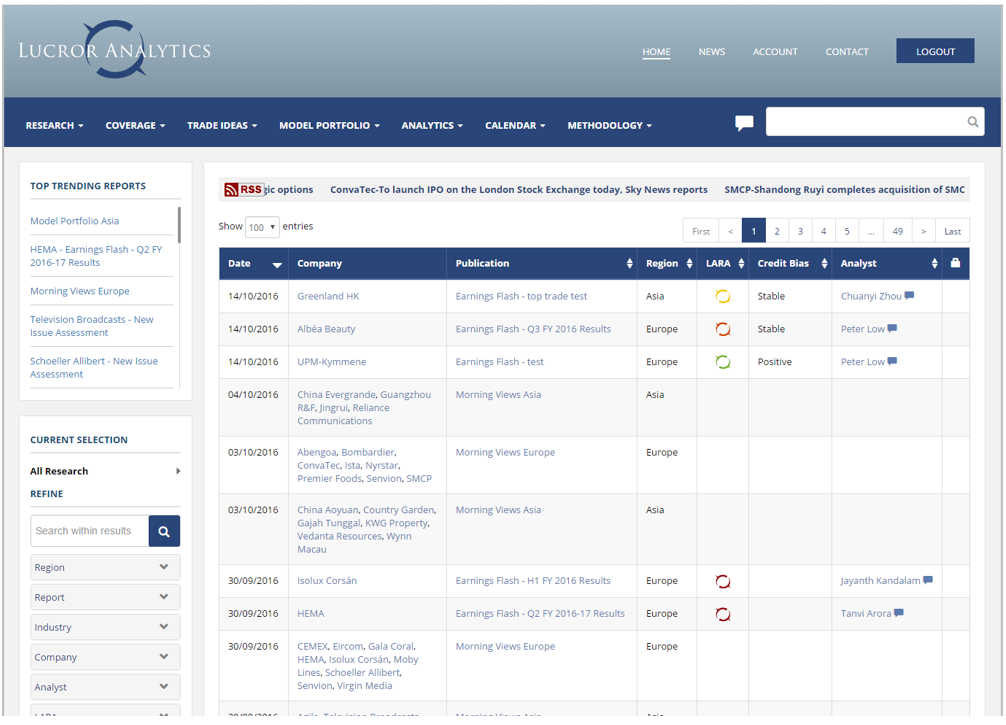Click the red LARA icon for HEMA row

(x=722, y=614)
